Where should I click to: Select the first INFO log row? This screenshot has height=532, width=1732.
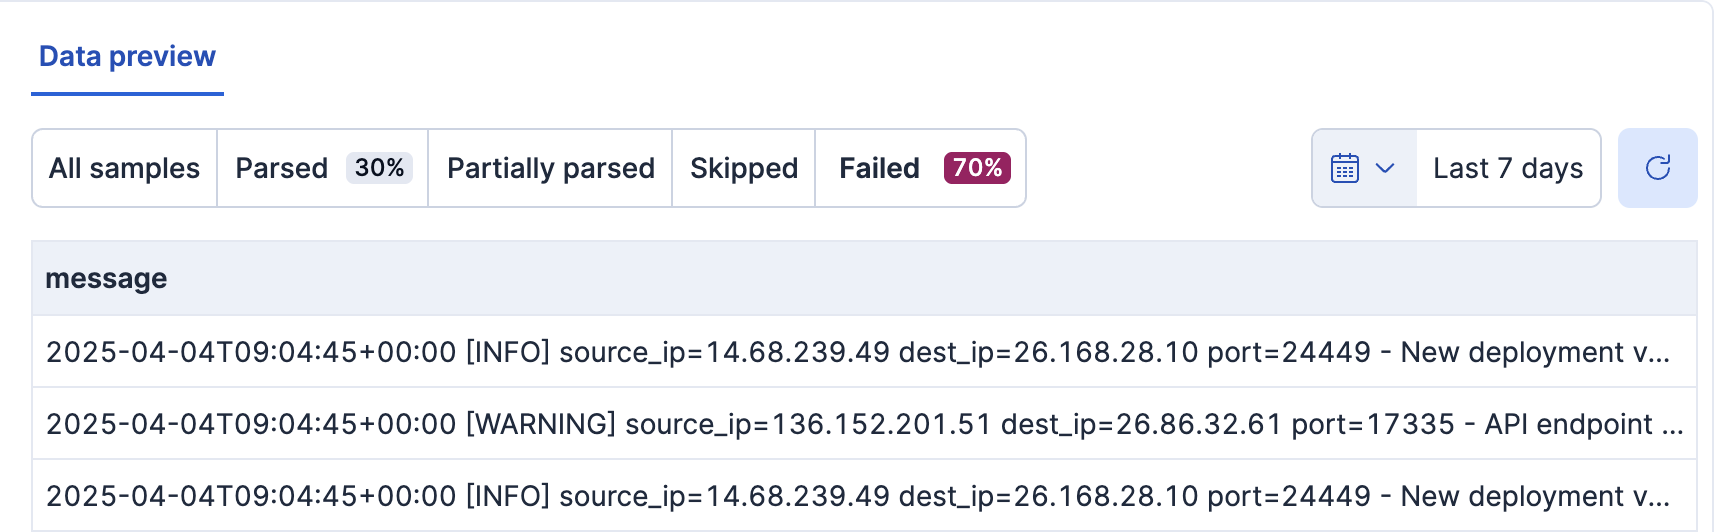point(857,352)
